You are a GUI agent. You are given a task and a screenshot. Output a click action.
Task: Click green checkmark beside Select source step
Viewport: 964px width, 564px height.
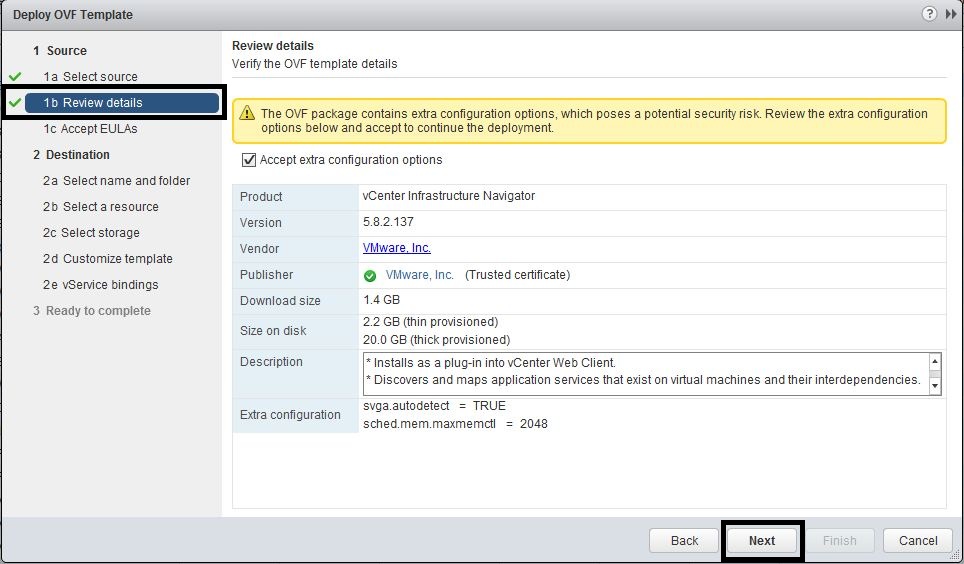(x=15, y=77)
